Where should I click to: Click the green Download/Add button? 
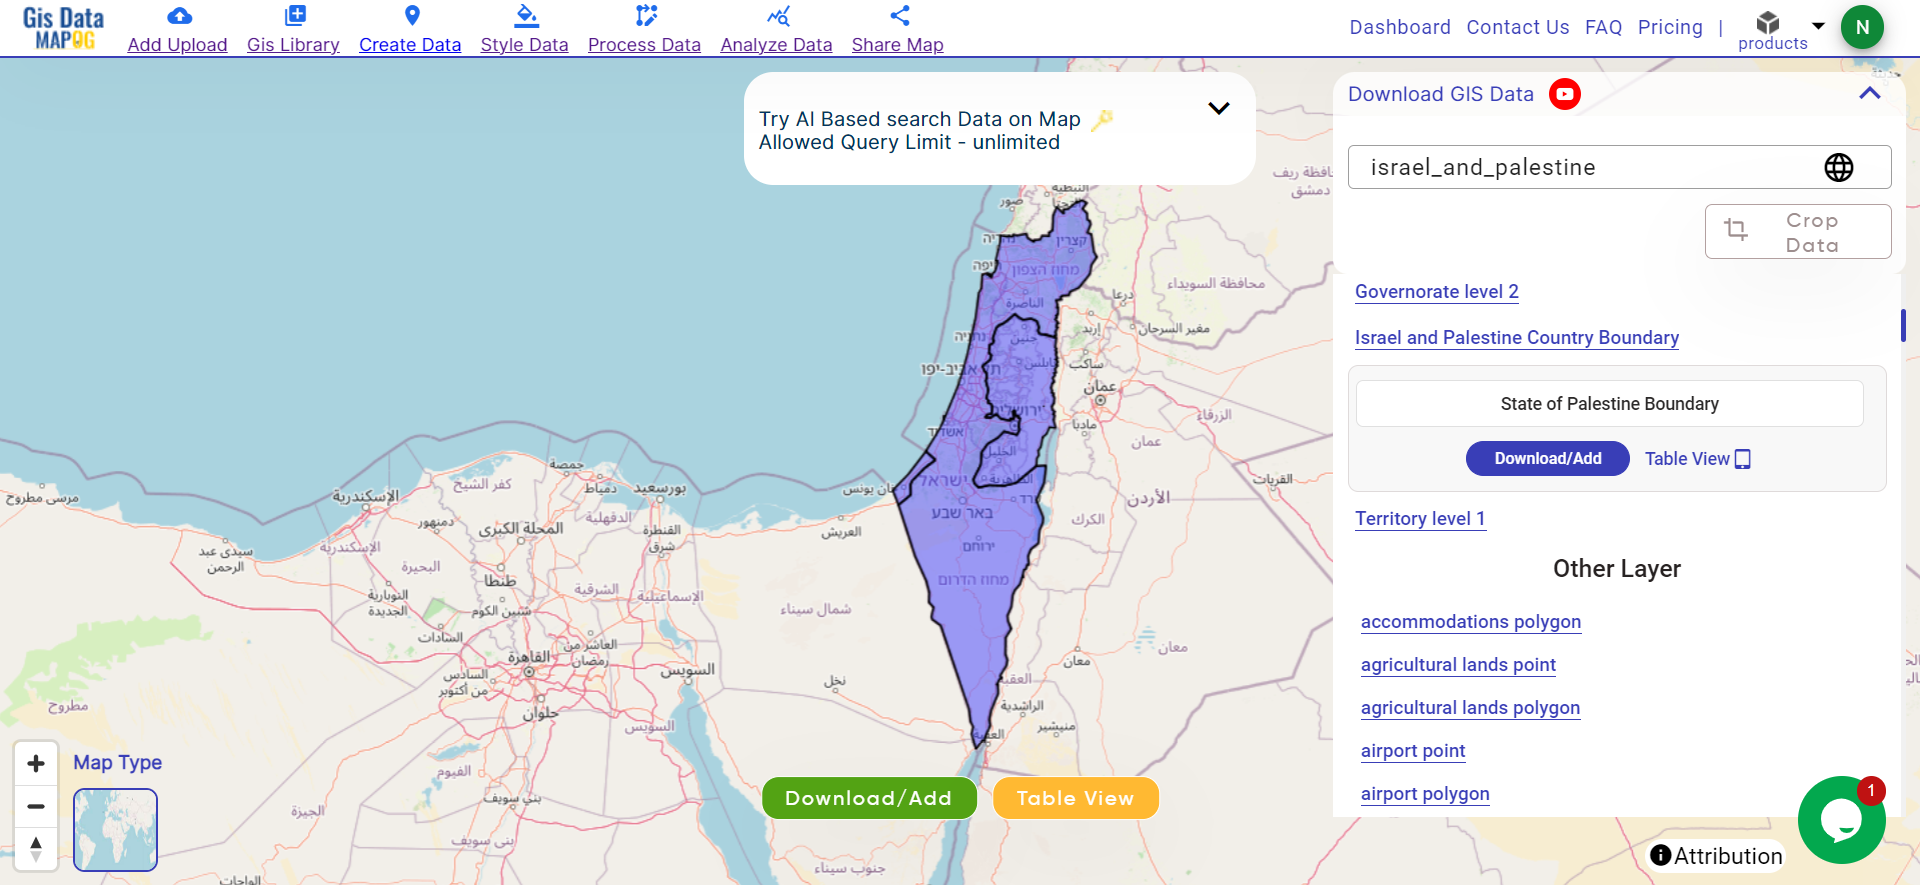tap(868, 798)
